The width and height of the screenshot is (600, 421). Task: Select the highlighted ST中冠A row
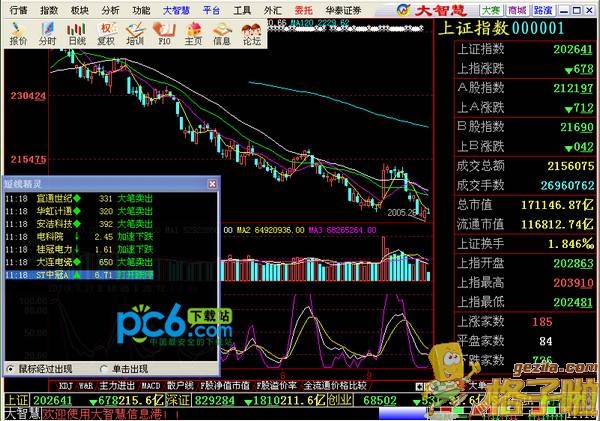79,275
